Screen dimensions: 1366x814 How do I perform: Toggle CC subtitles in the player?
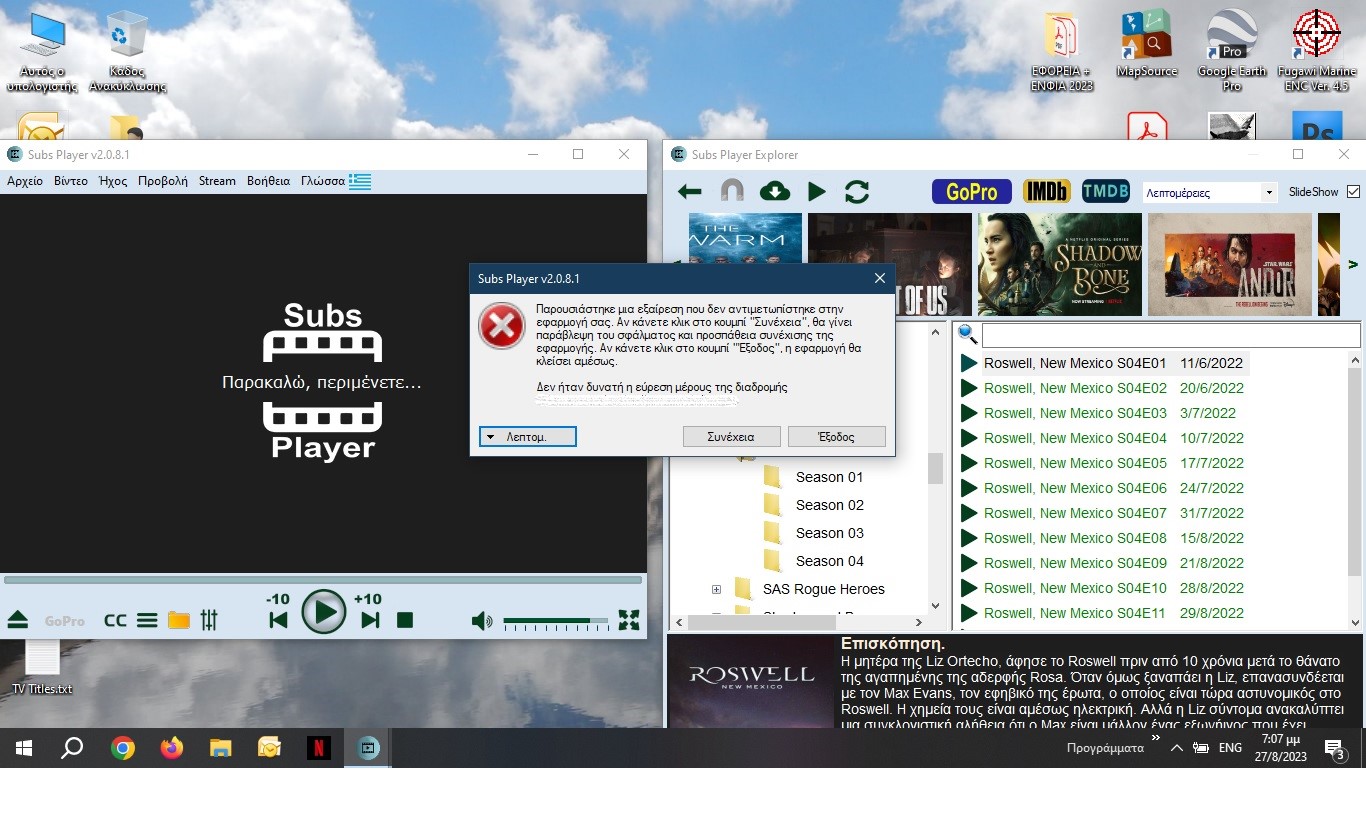click(x=115, y=620)
